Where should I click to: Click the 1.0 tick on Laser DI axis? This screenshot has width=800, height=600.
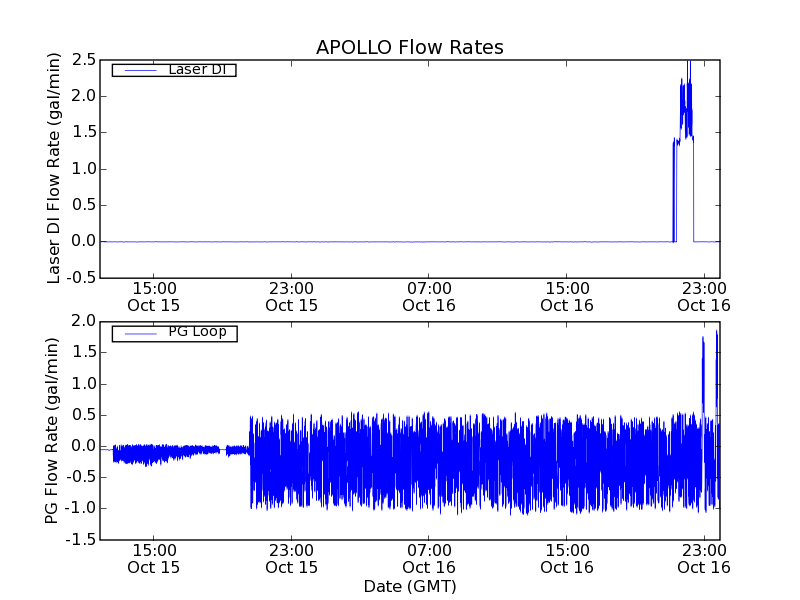coord(84,169)
